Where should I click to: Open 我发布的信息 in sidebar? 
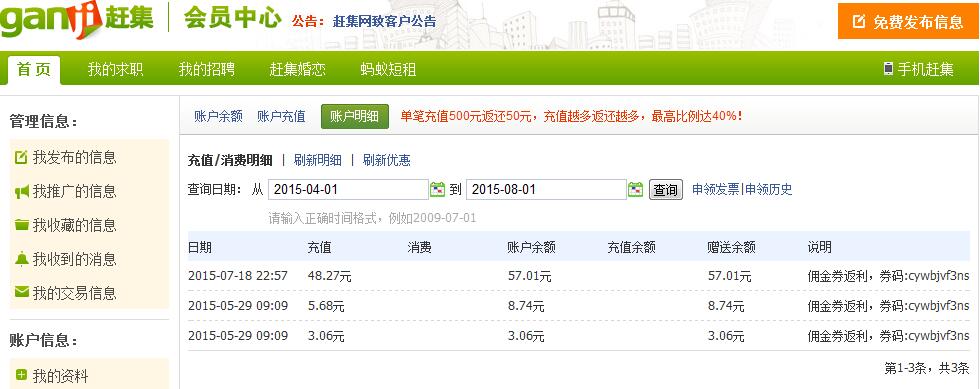pyautogui.click(x=74, y=157)
